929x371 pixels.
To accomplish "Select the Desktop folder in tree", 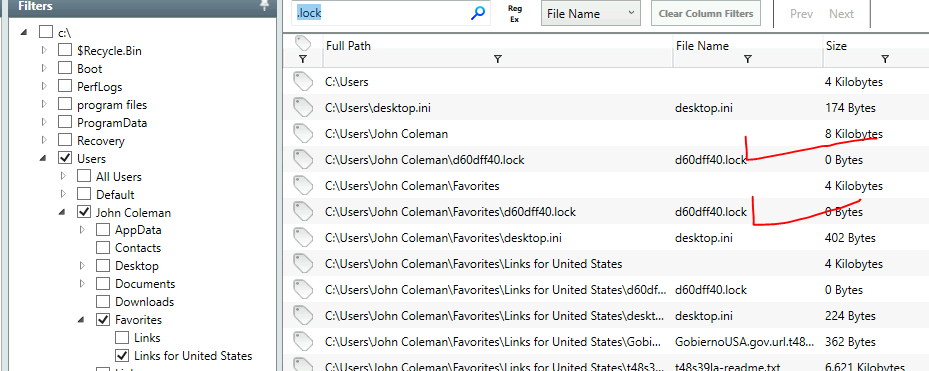I will click(x=137, y=266).
